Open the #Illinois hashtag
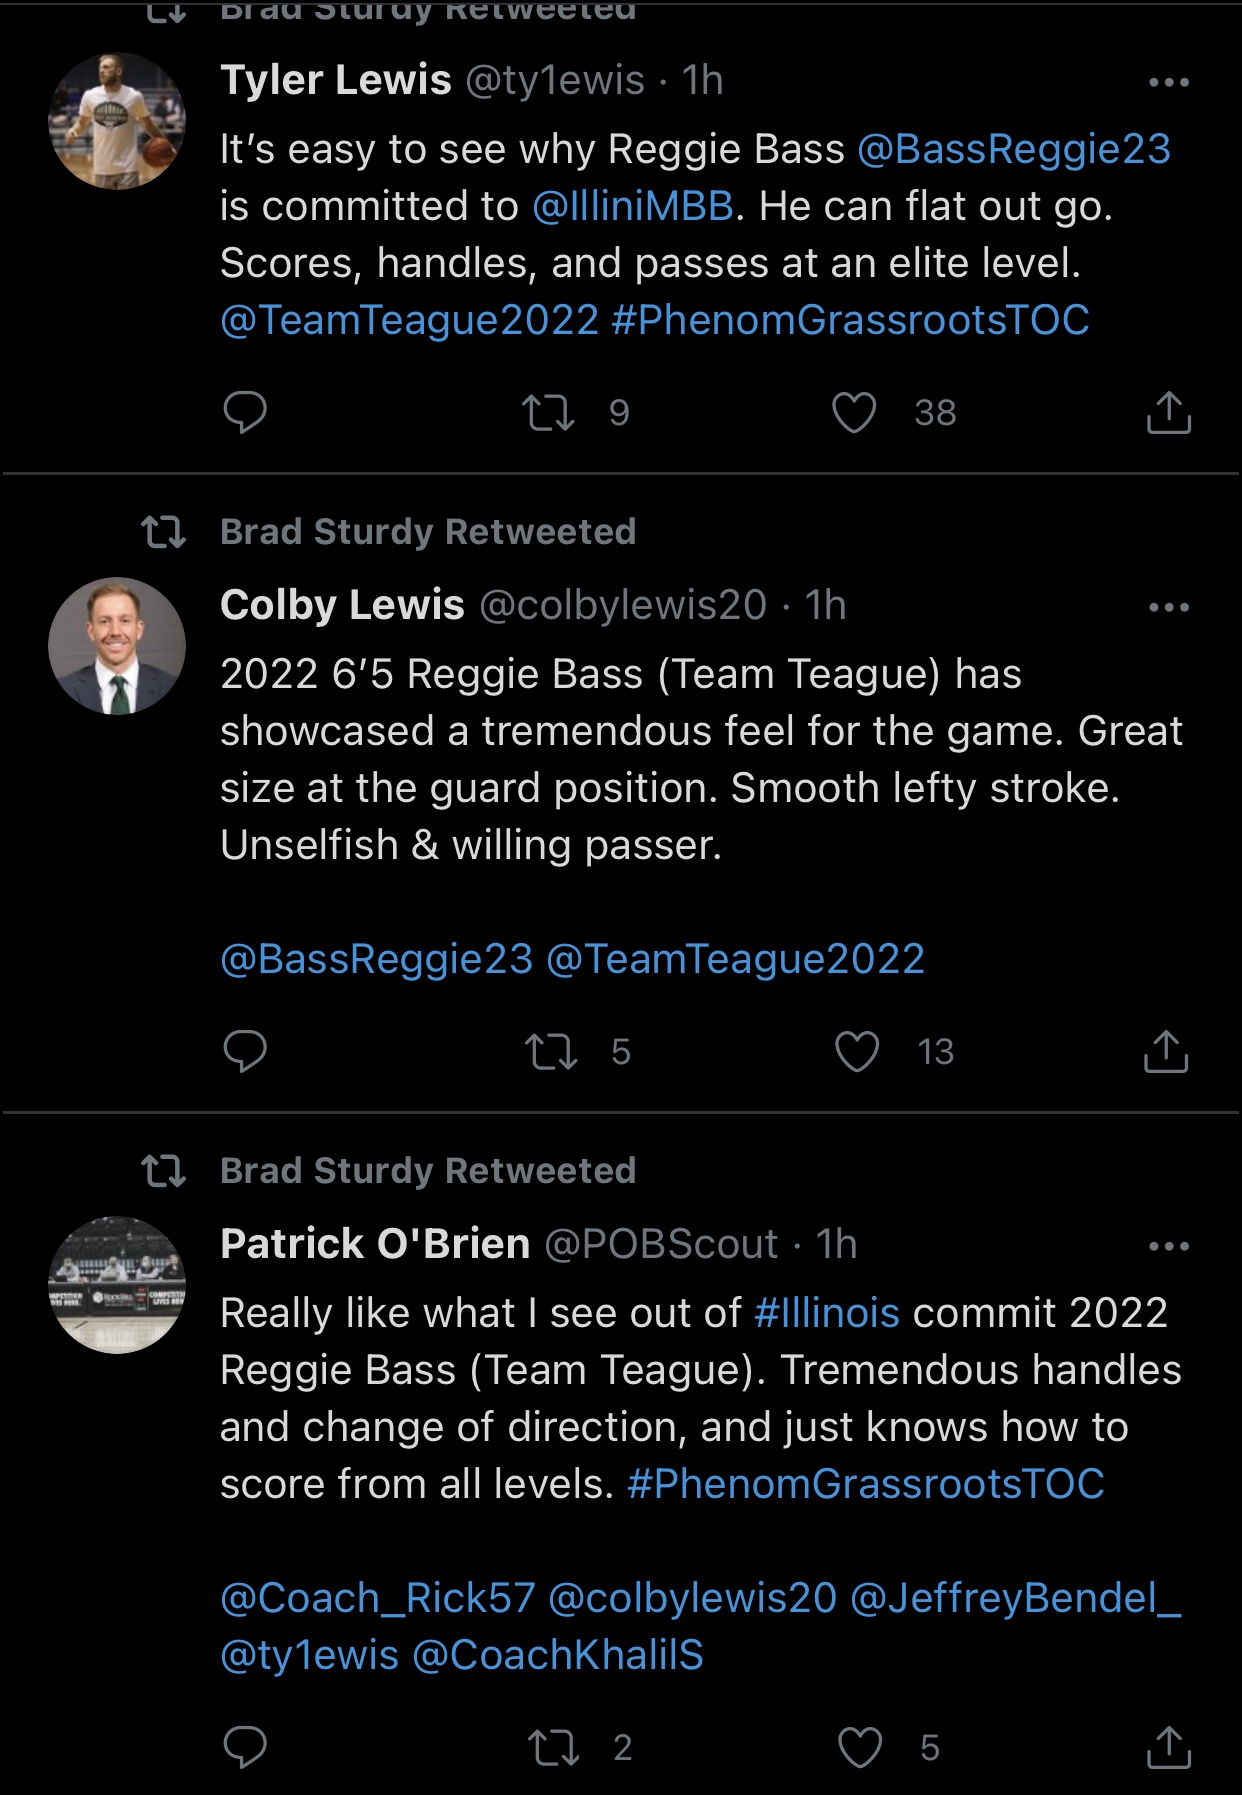Viewport: 1242px width, 1795px height. (827, 1313)
